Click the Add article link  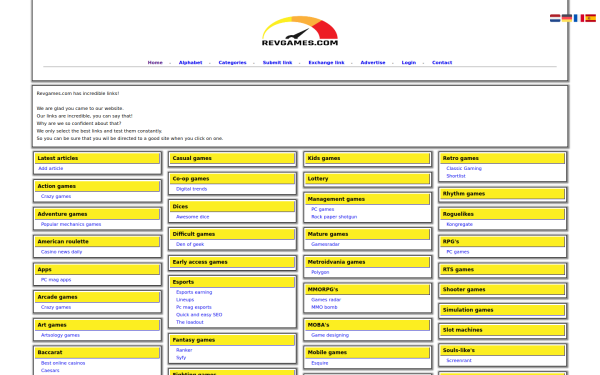pos(51,168)
